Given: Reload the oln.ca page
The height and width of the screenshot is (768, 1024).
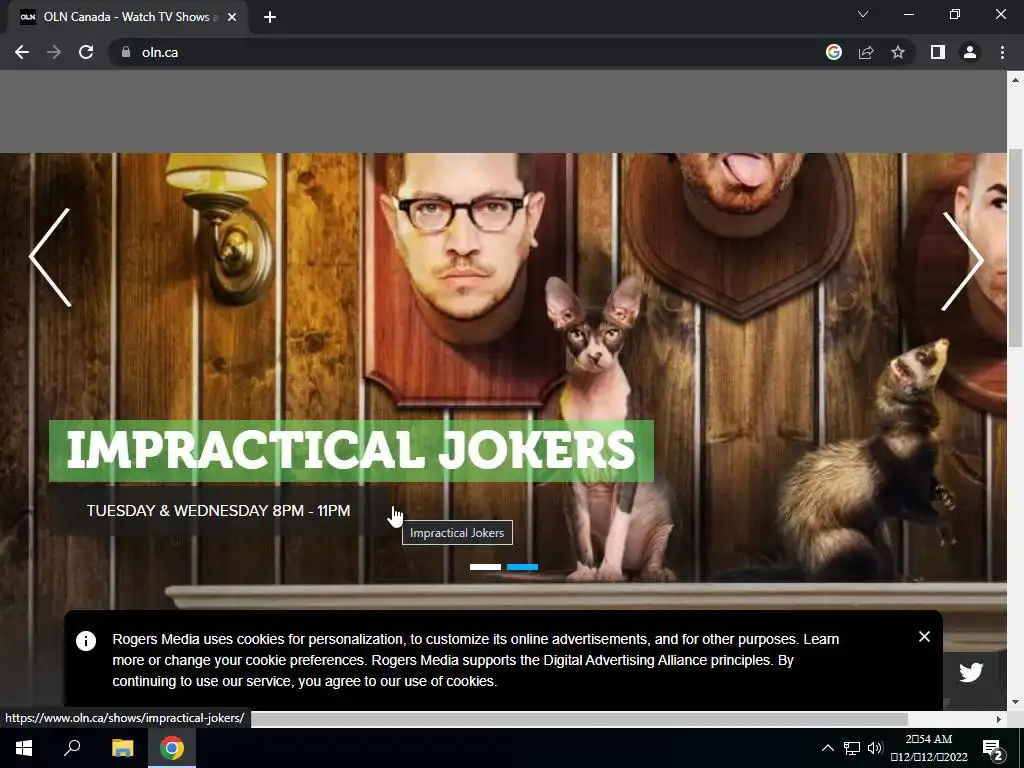Looking at the screenshot, I should [x=86, y=52].
